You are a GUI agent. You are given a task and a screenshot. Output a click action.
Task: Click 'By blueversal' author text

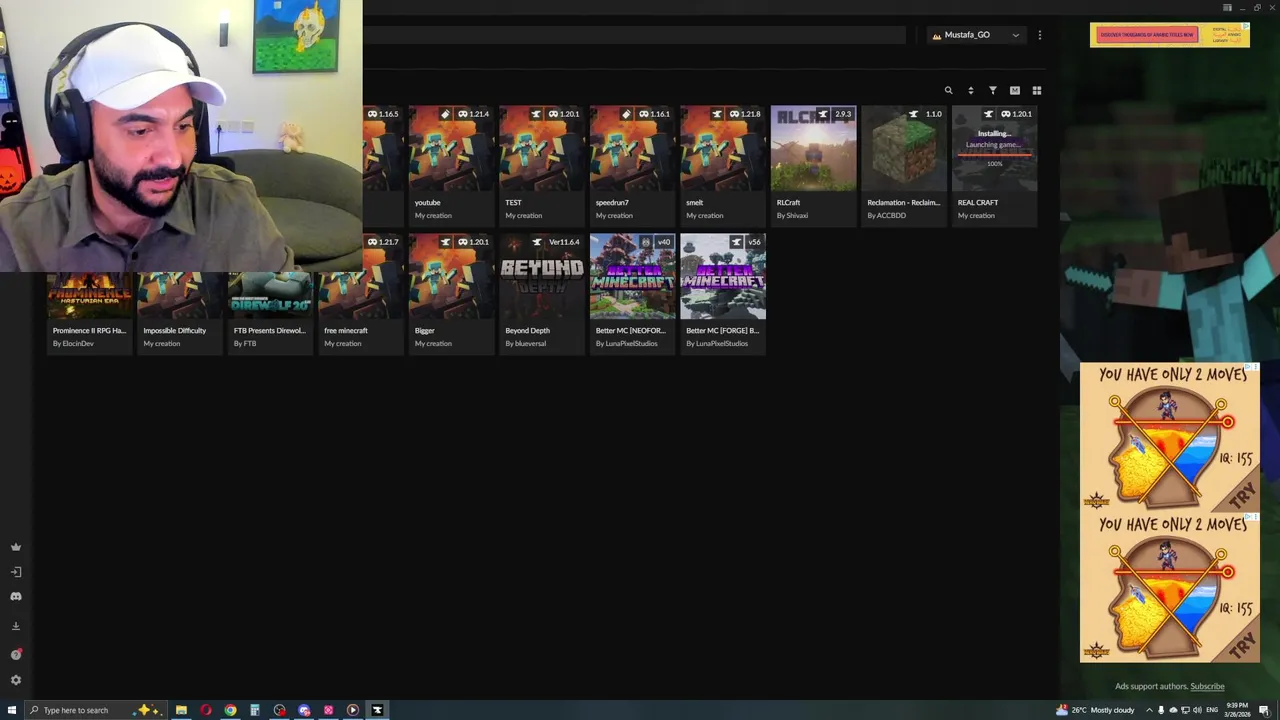(526, 343)
